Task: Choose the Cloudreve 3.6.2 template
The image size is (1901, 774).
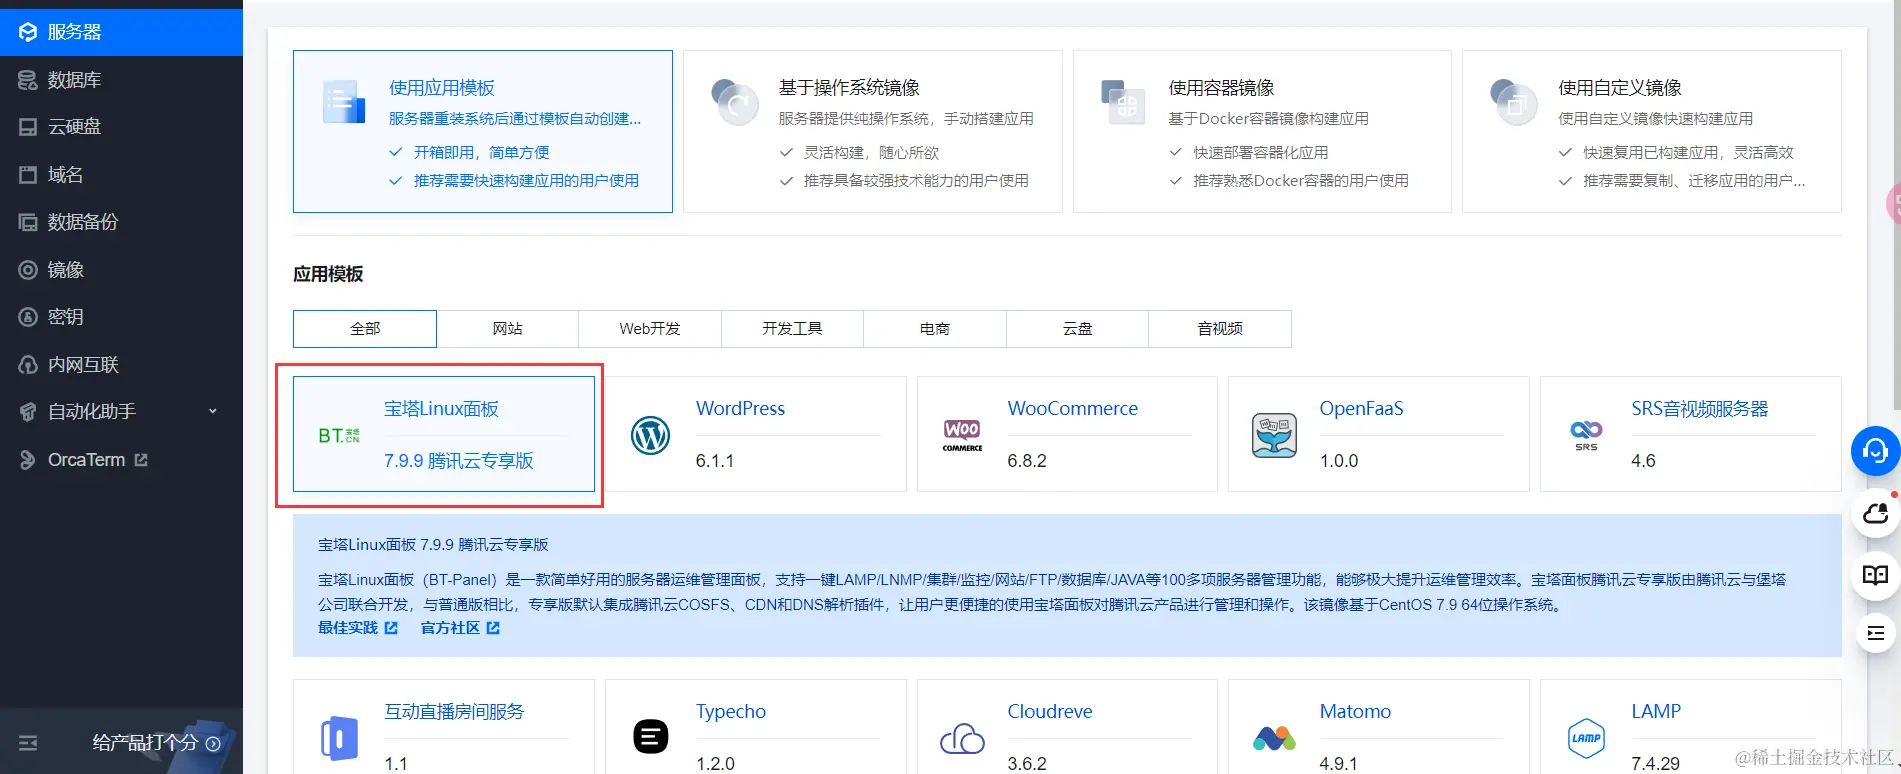Action: (1067, 727)
